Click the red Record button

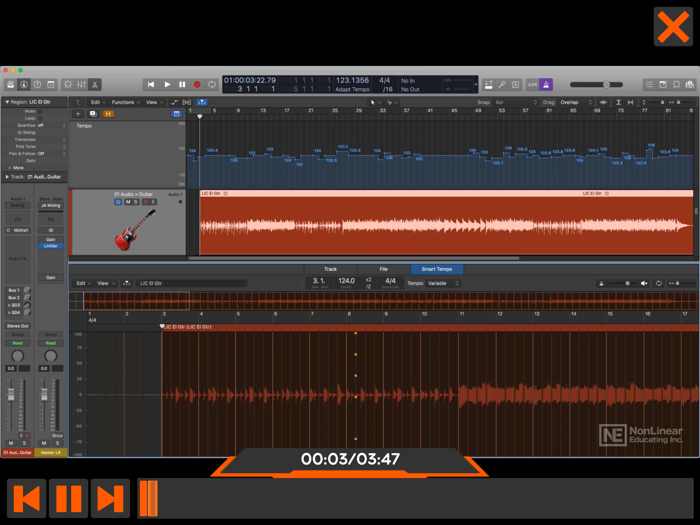(x=197, y=84)
